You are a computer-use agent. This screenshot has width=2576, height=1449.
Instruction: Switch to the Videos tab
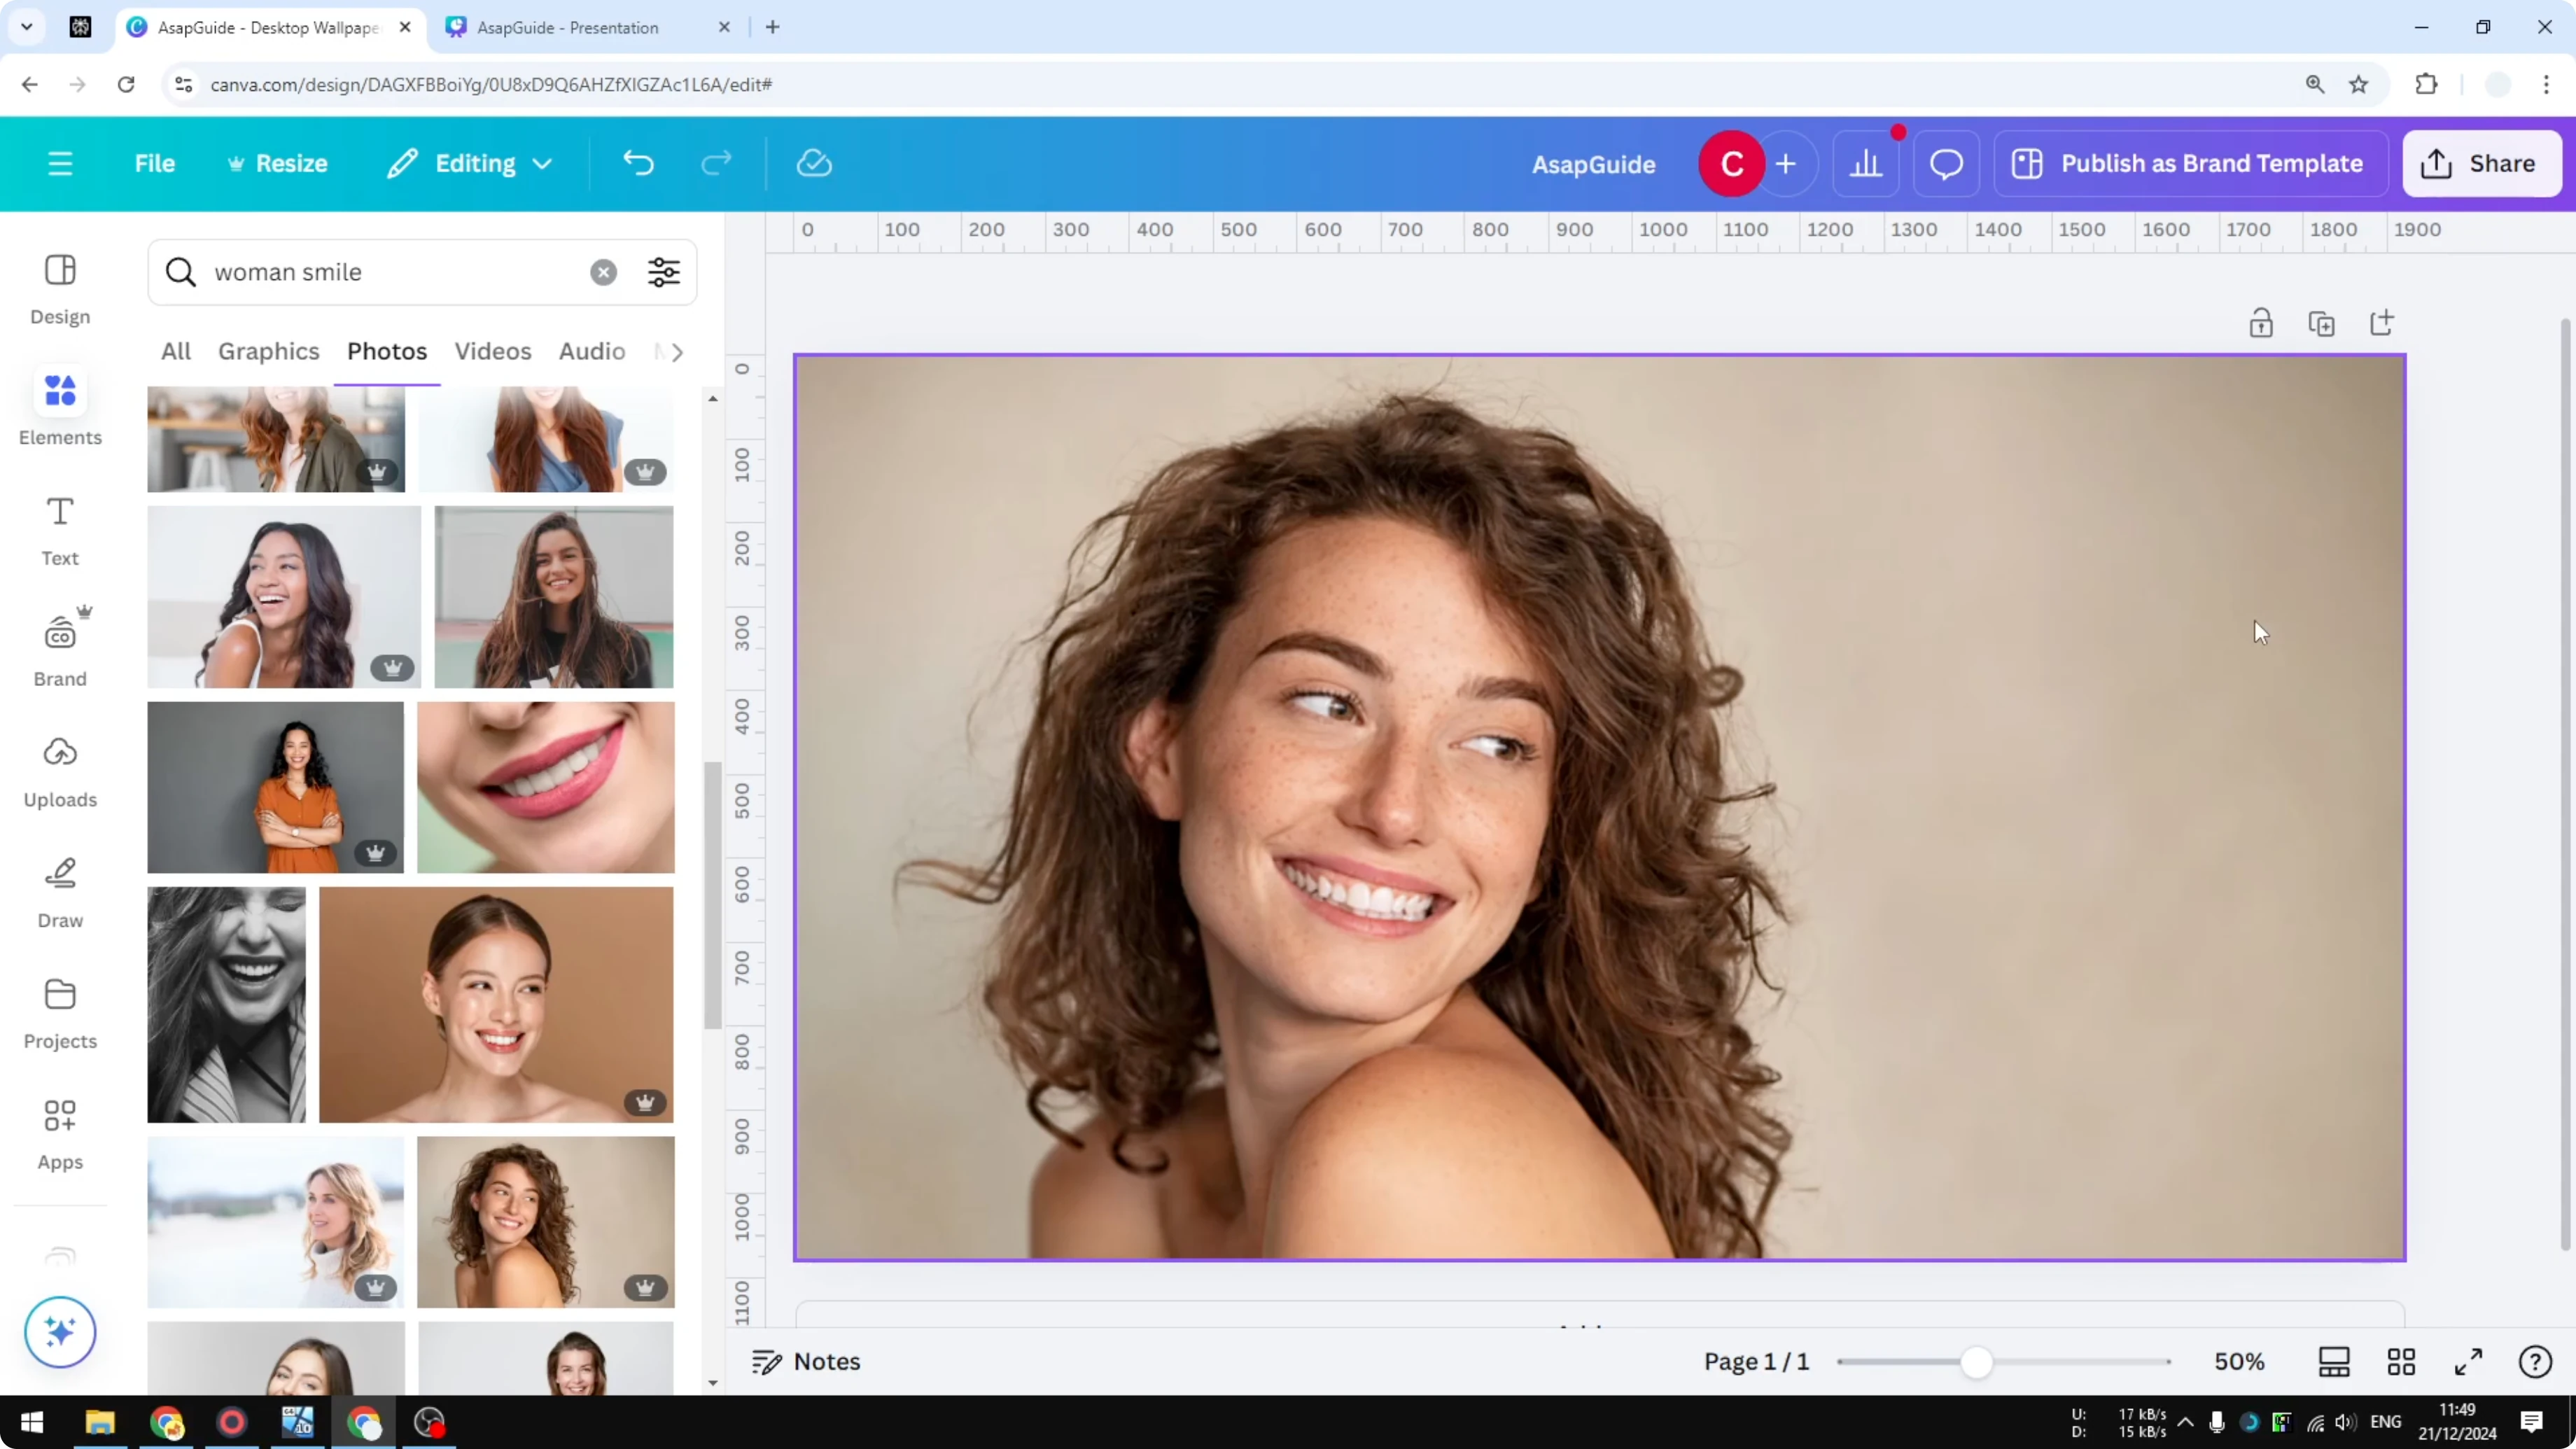[x=493, y=351]
